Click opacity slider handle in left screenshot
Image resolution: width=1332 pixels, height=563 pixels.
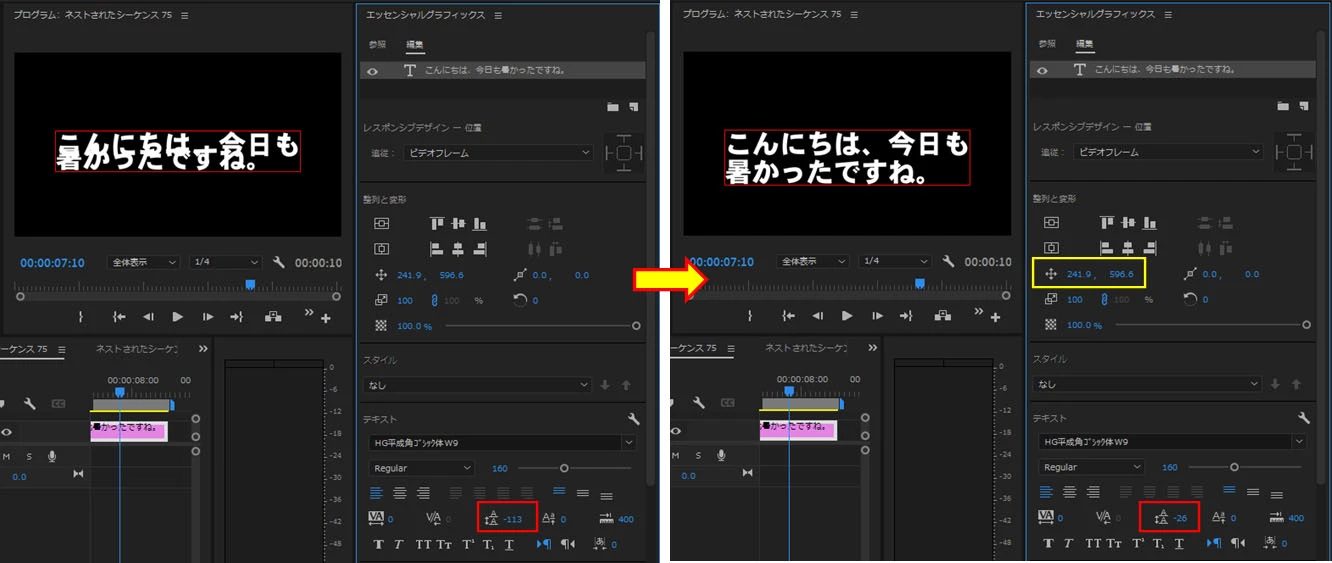point(636,325)
